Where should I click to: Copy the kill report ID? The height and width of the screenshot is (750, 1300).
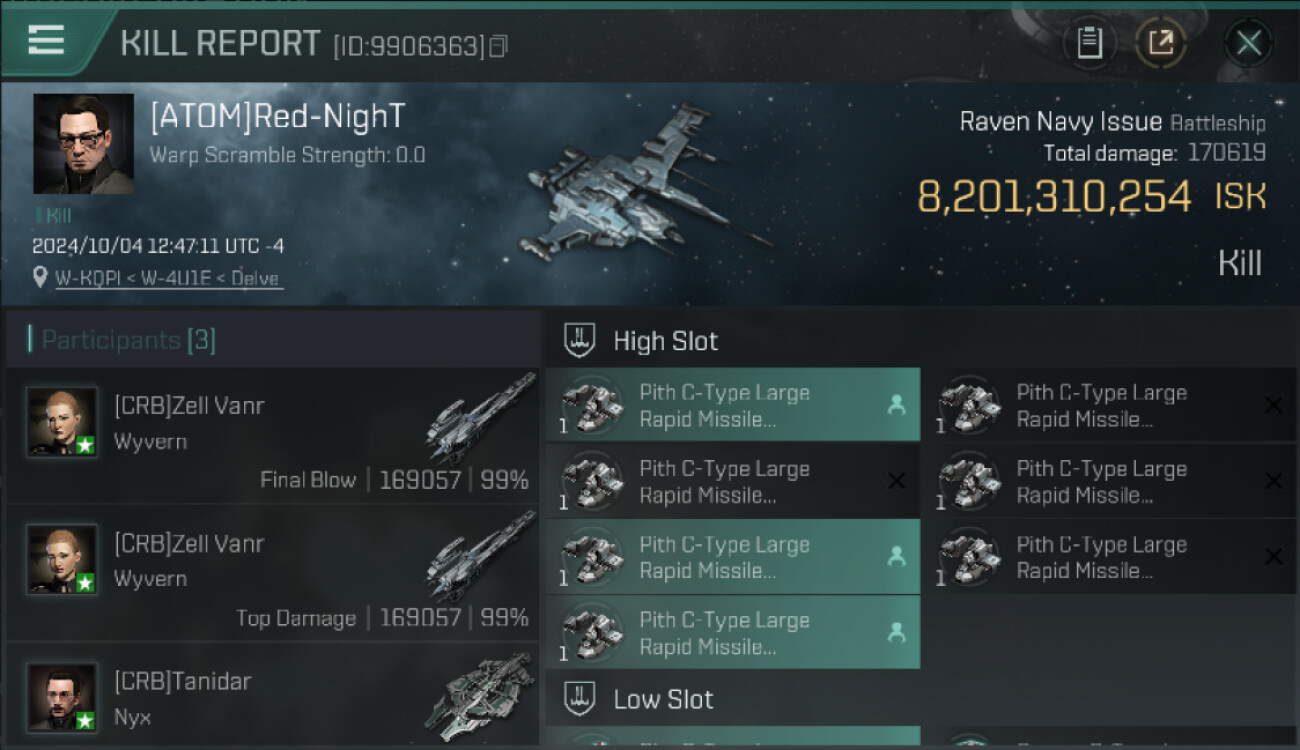pos(498,45)
